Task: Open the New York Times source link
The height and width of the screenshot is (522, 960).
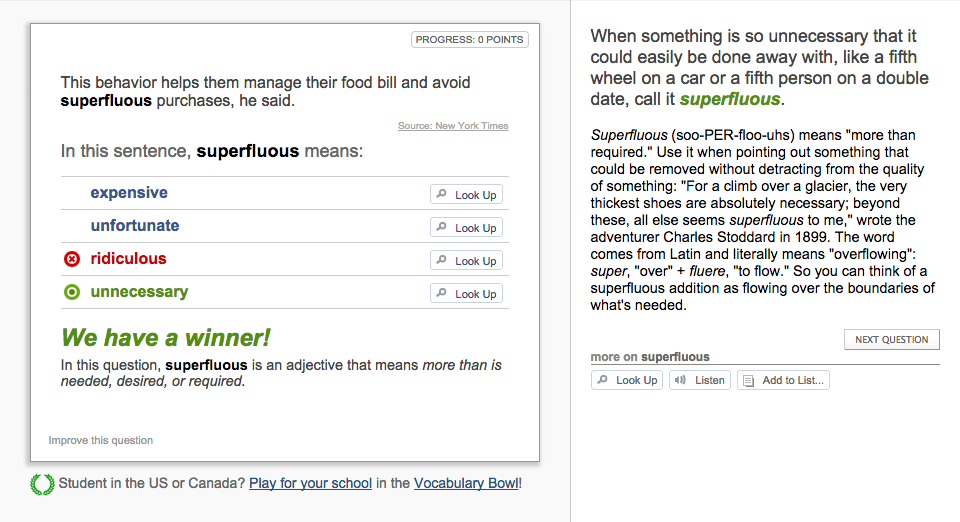Action: (x=453, y=126)
